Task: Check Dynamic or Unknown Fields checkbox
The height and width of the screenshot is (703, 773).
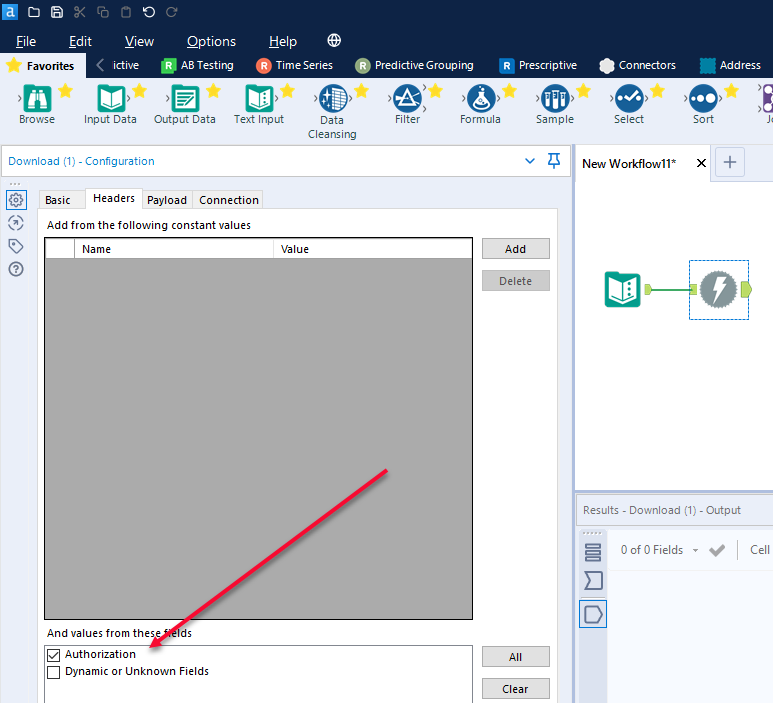Action: tap(54, 672)
